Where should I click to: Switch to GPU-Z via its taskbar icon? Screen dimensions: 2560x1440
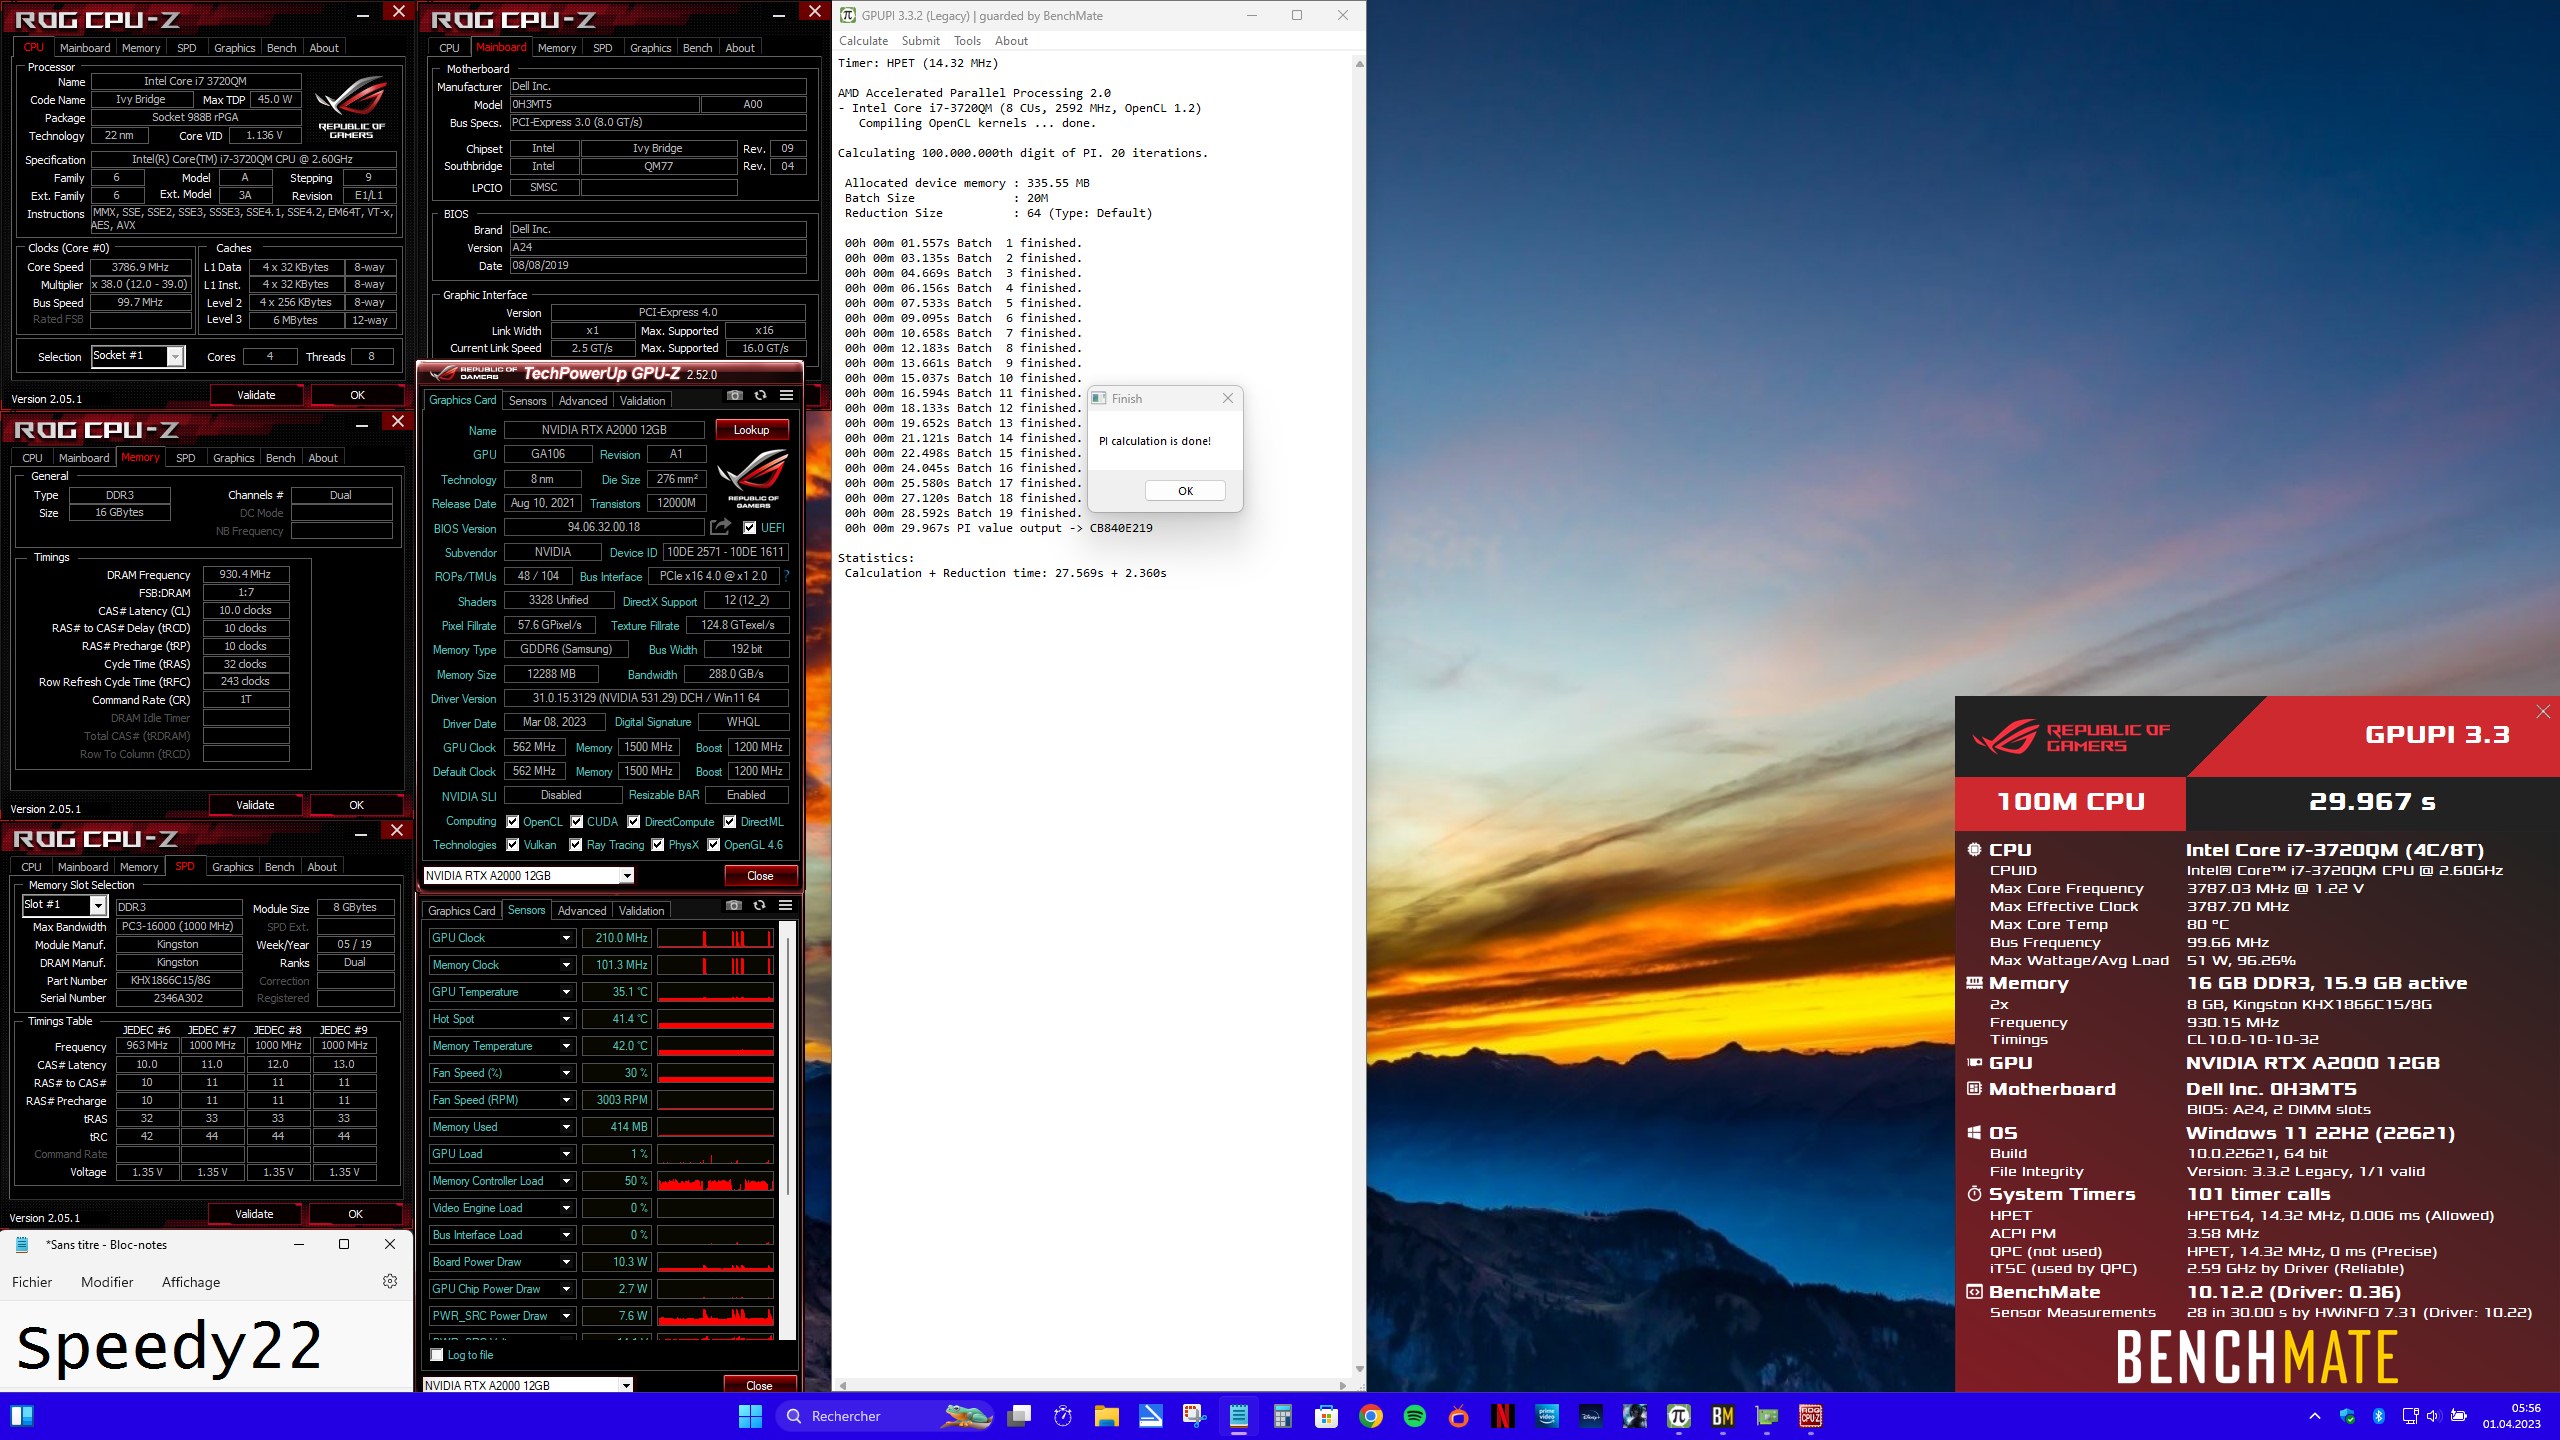tap(1767, 1416)
